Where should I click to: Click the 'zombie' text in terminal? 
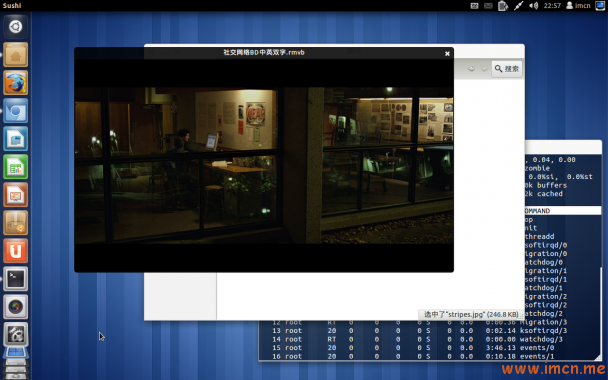click(x=537, y=168)
